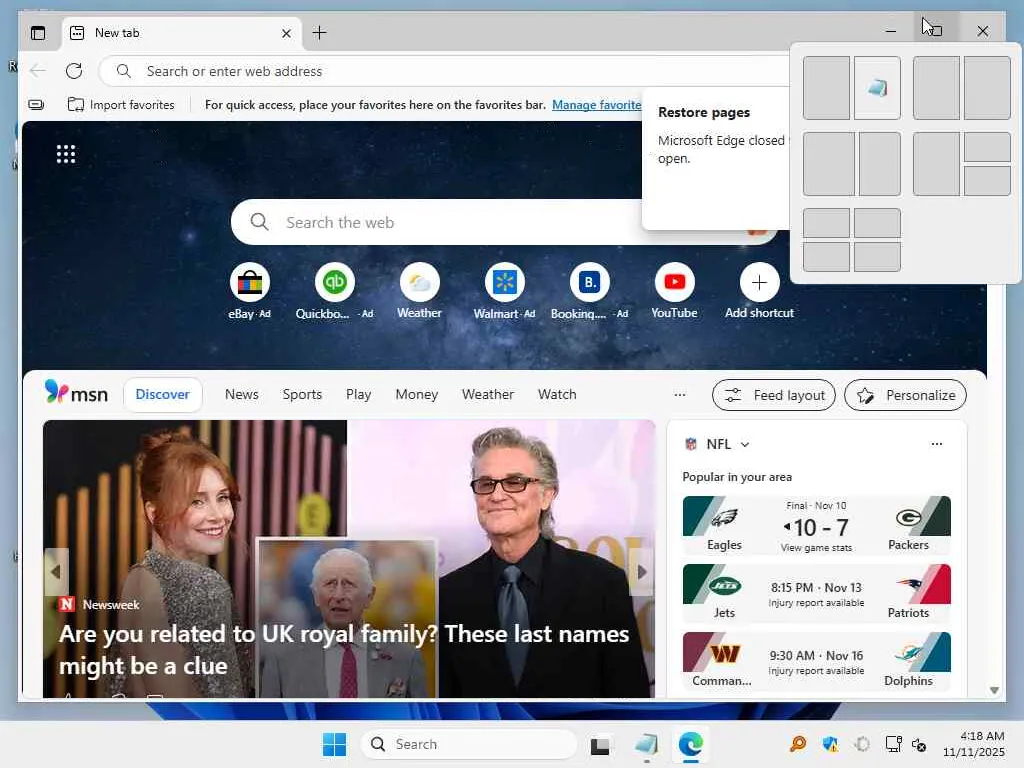Open the Booking.com shortcut

589,291
